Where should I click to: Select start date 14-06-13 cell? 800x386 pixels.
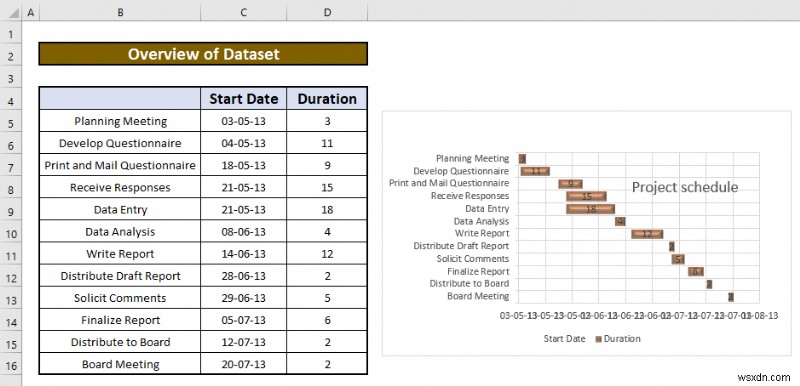244,254
